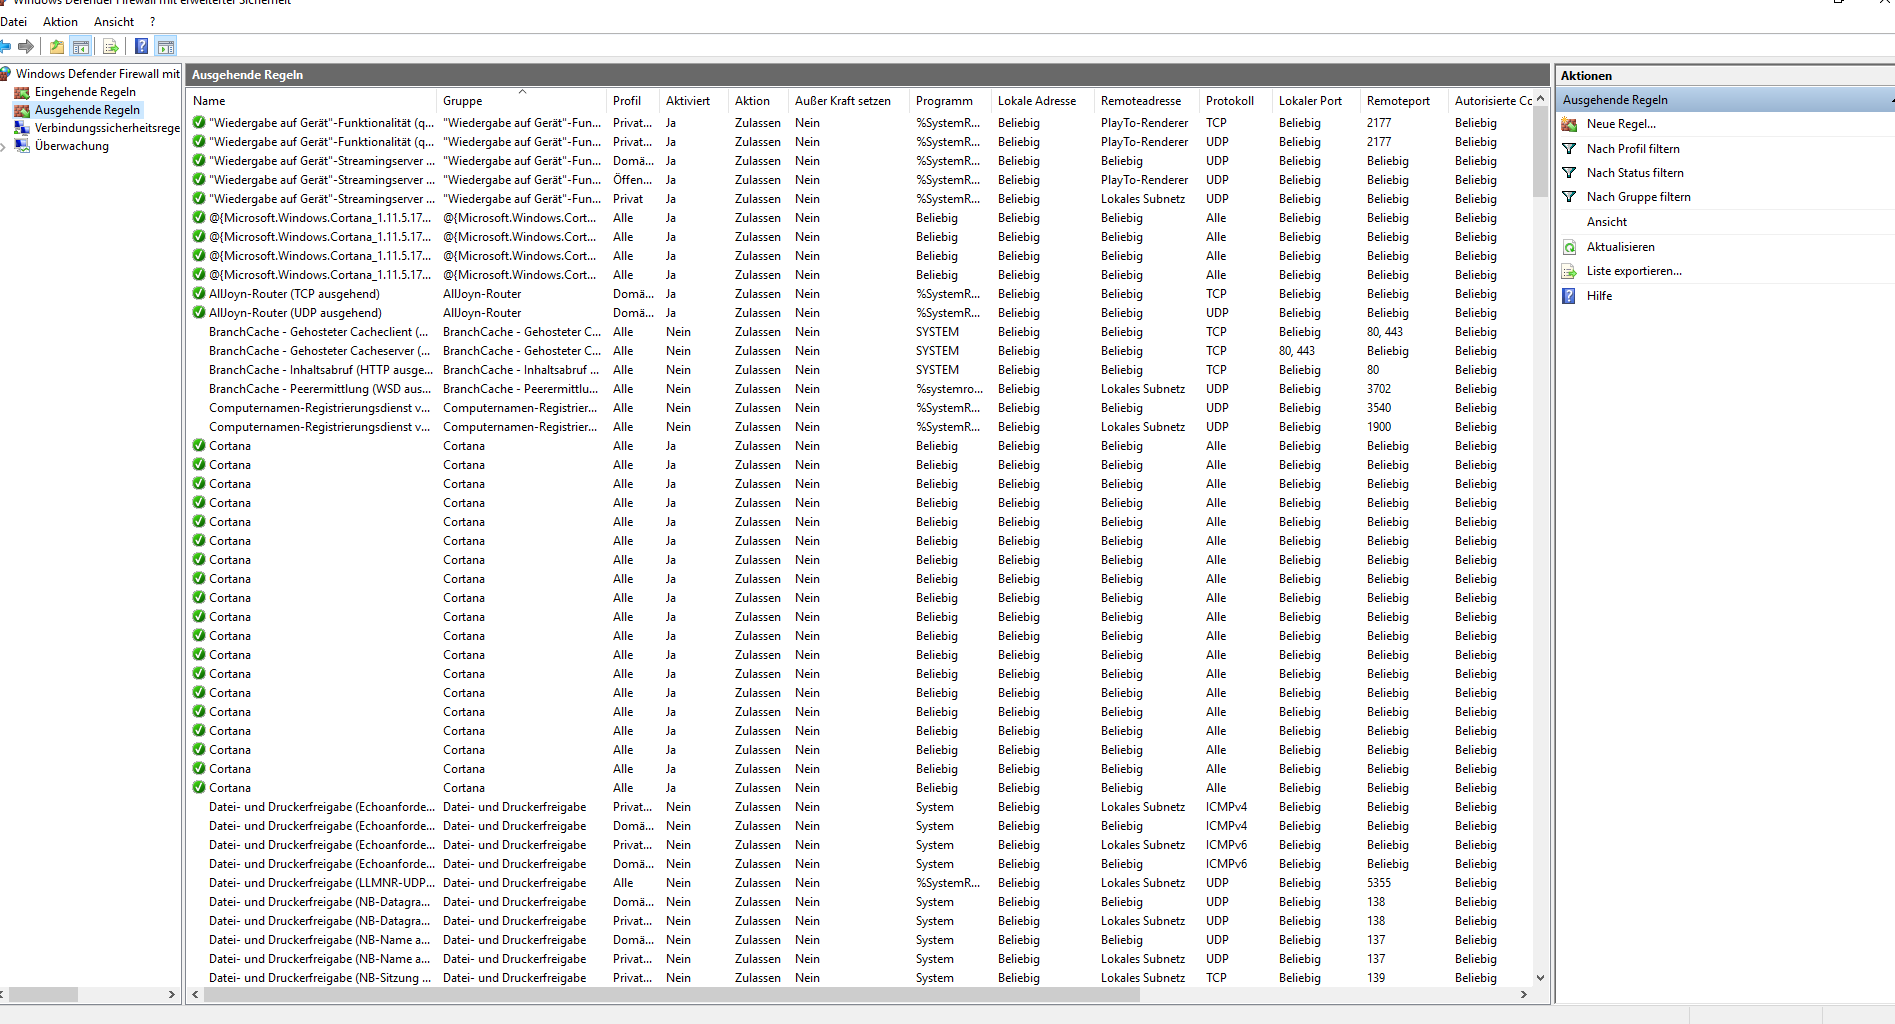
Task: Sort by the Protokoll column header
Action: [x=1235, y=101]
